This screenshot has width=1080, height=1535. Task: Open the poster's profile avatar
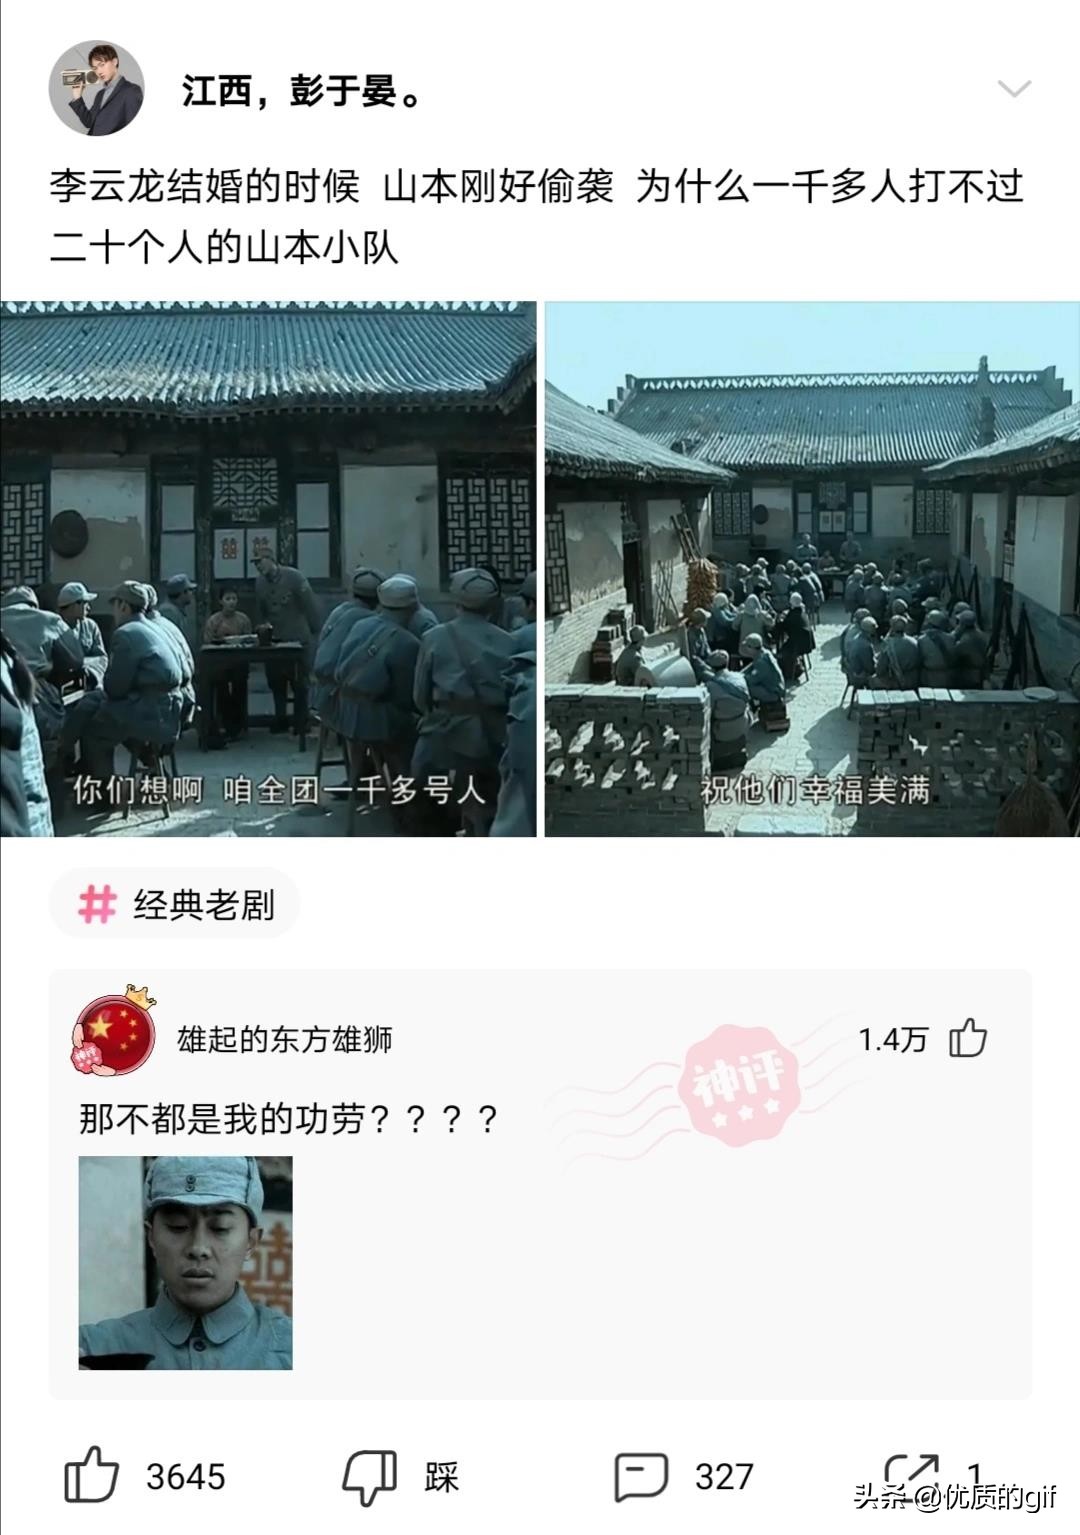96,88
